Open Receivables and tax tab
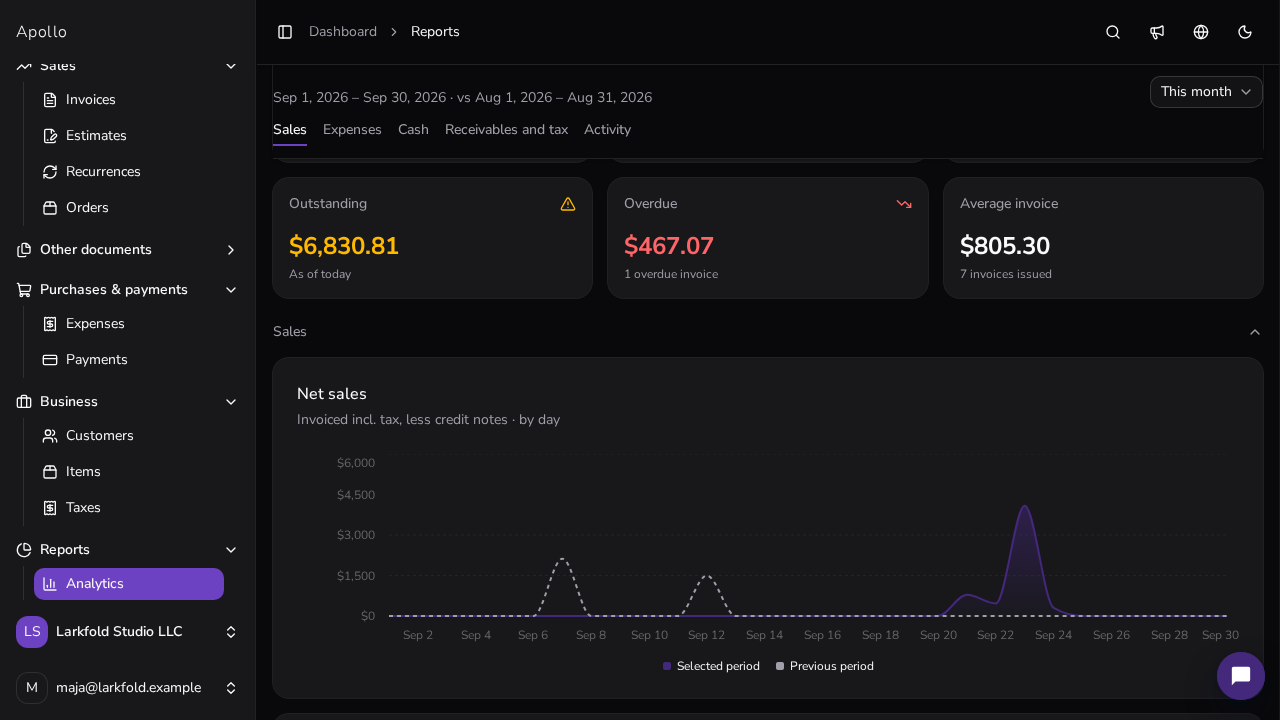1280x720 pixels. coord(506,130)
